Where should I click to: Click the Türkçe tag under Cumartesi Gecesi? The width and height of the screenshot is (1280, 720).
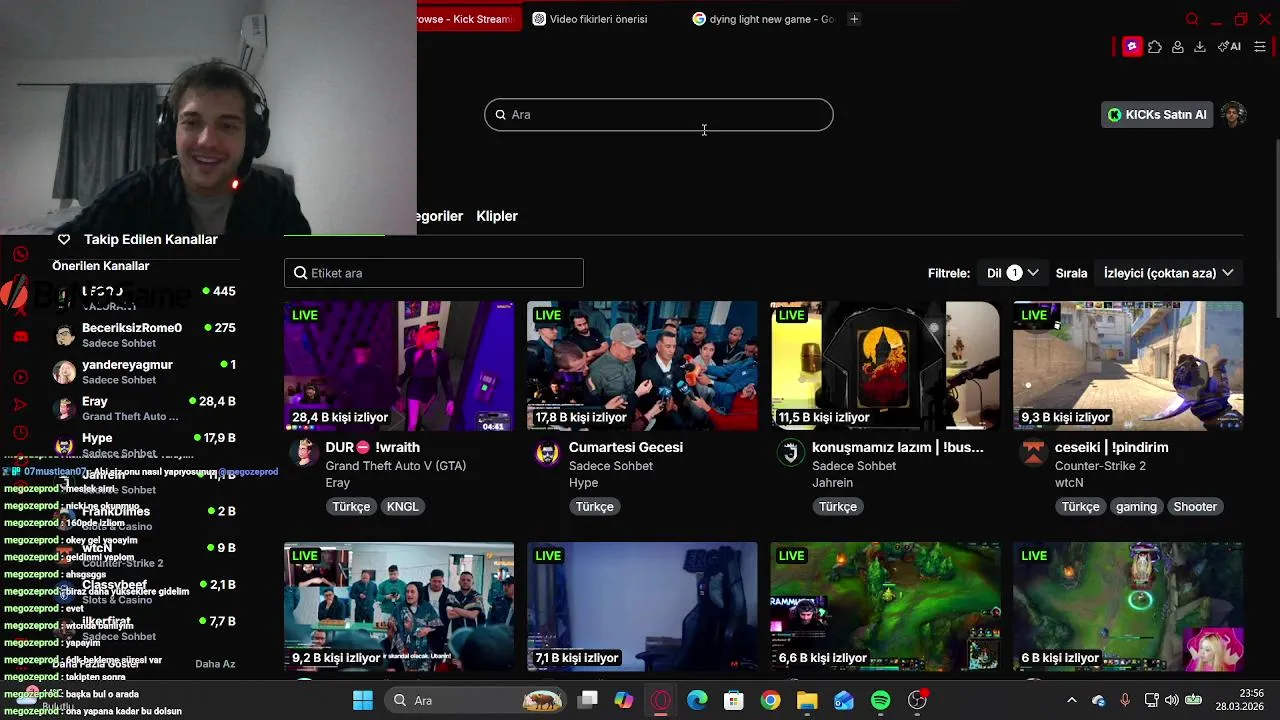594,507
